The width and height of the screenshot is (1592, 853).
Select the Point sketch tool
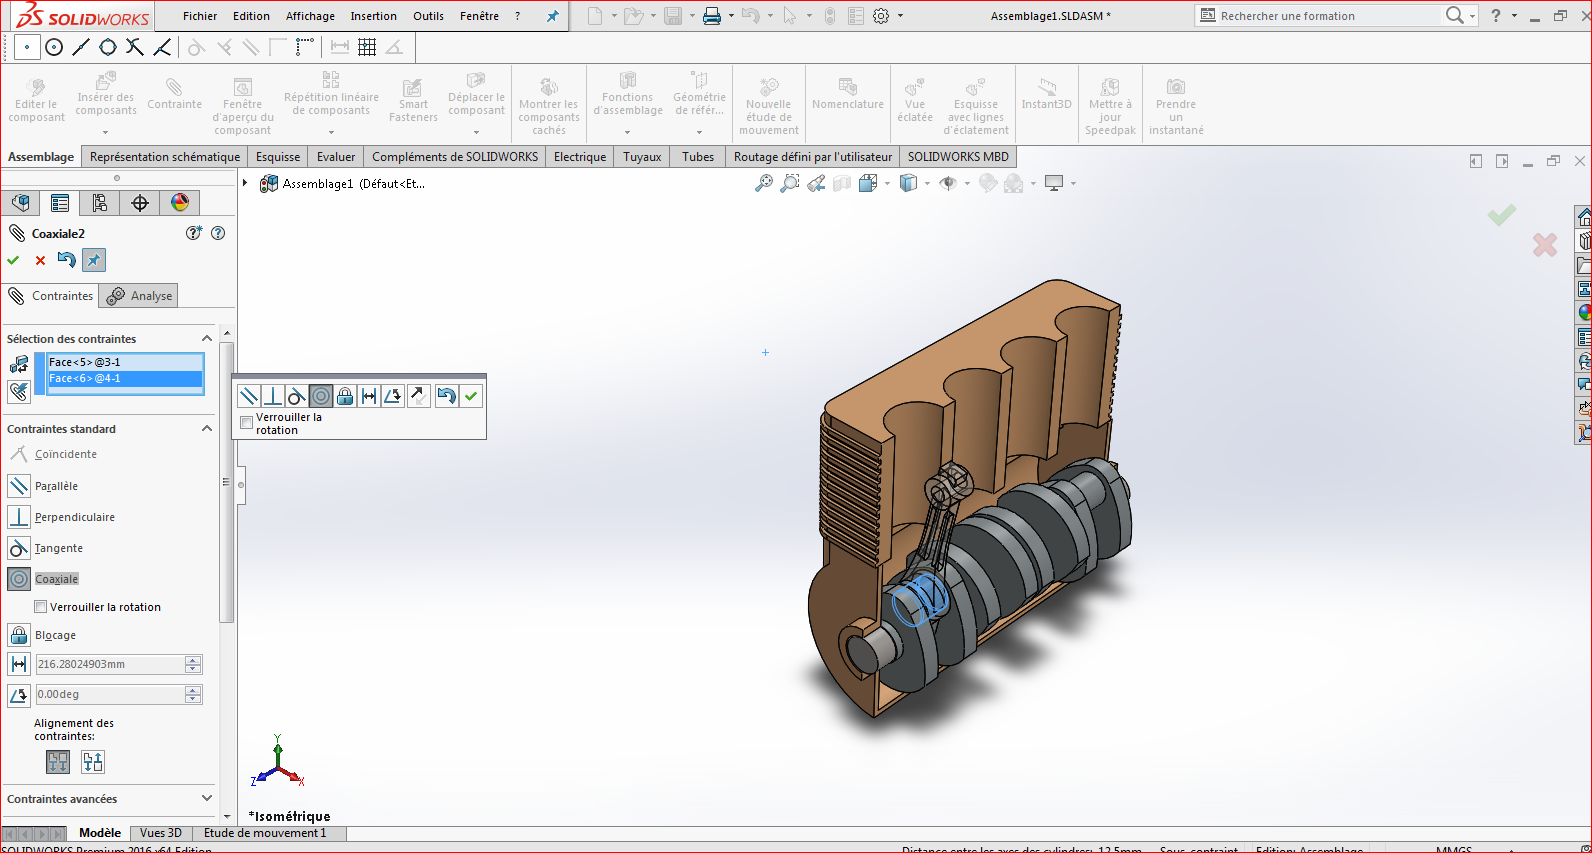click(x=27, y=47)
